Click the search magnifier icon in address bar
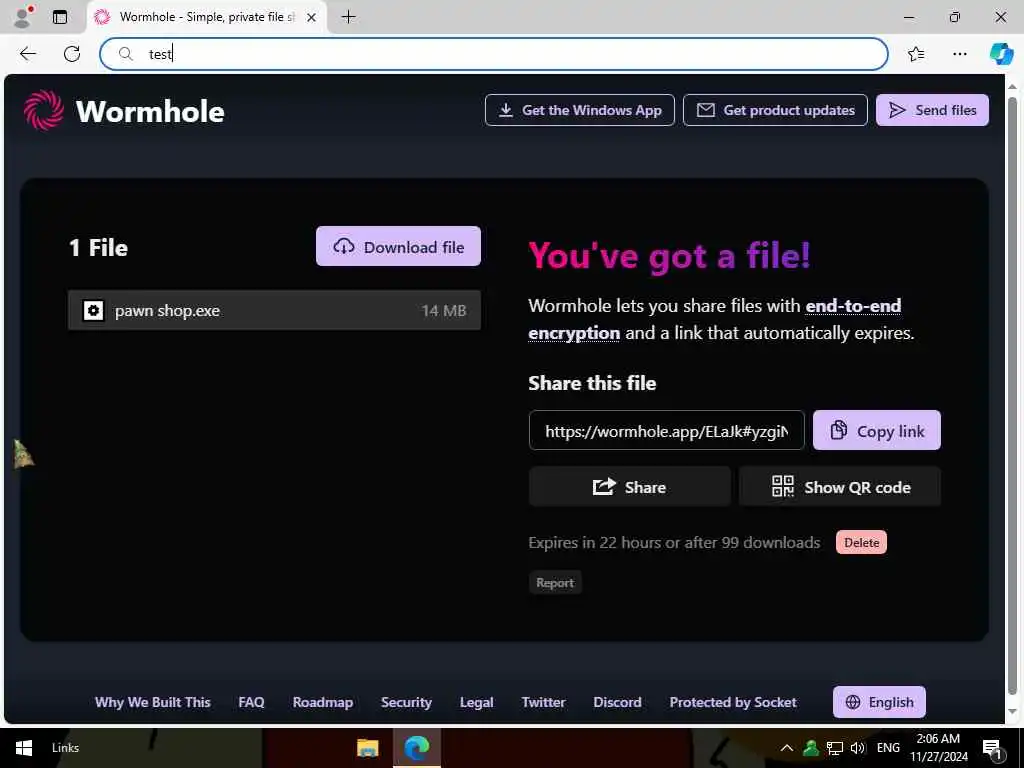 point(125,54)
